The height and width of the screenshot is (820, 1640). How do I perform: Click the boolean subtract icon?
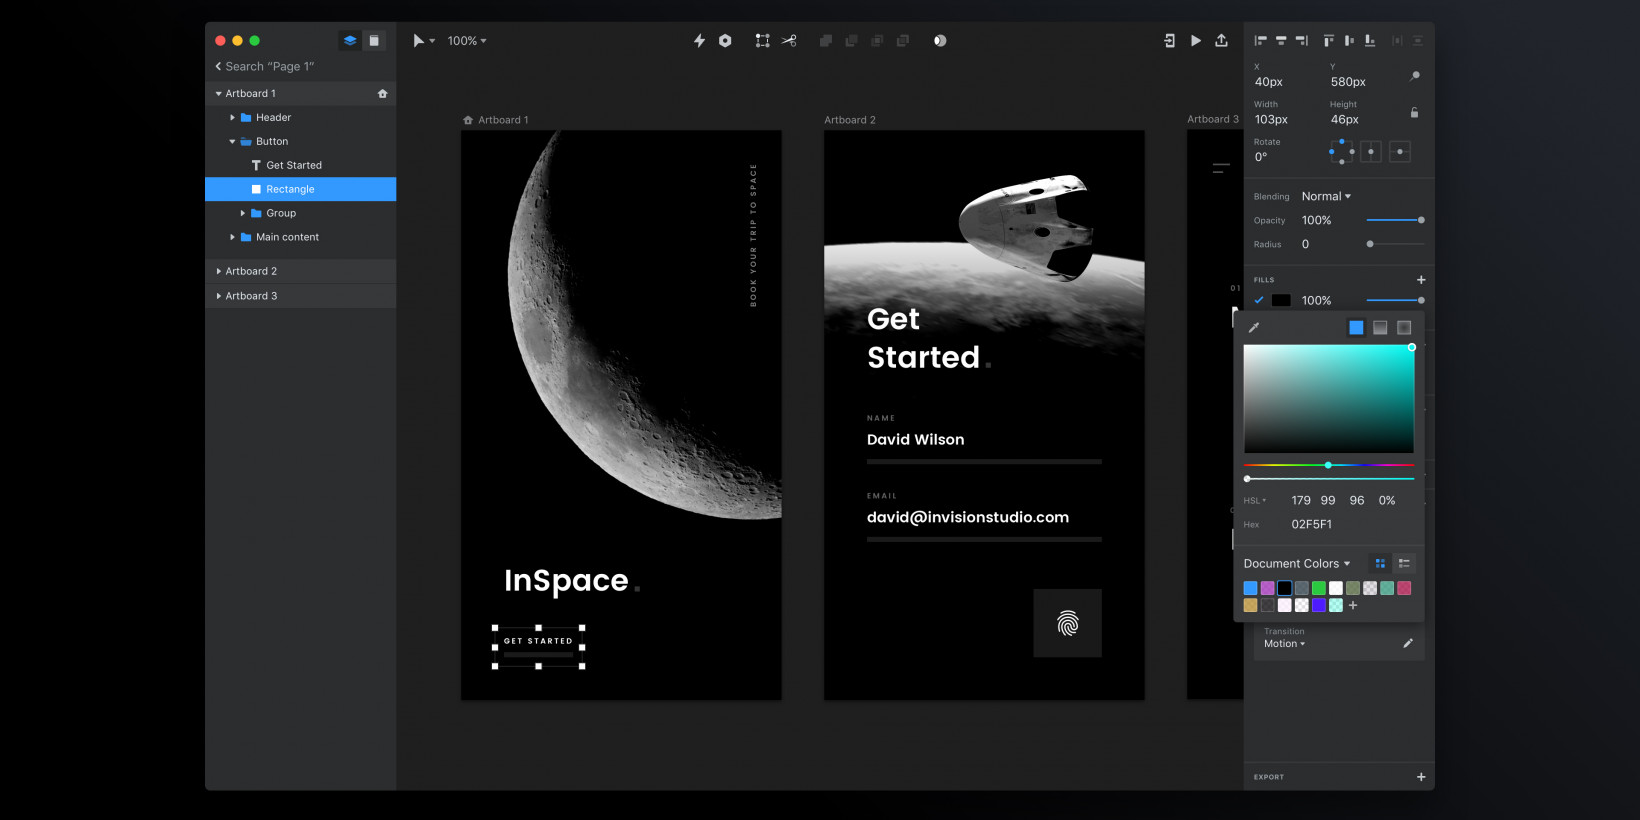click(x=851, y=41)
